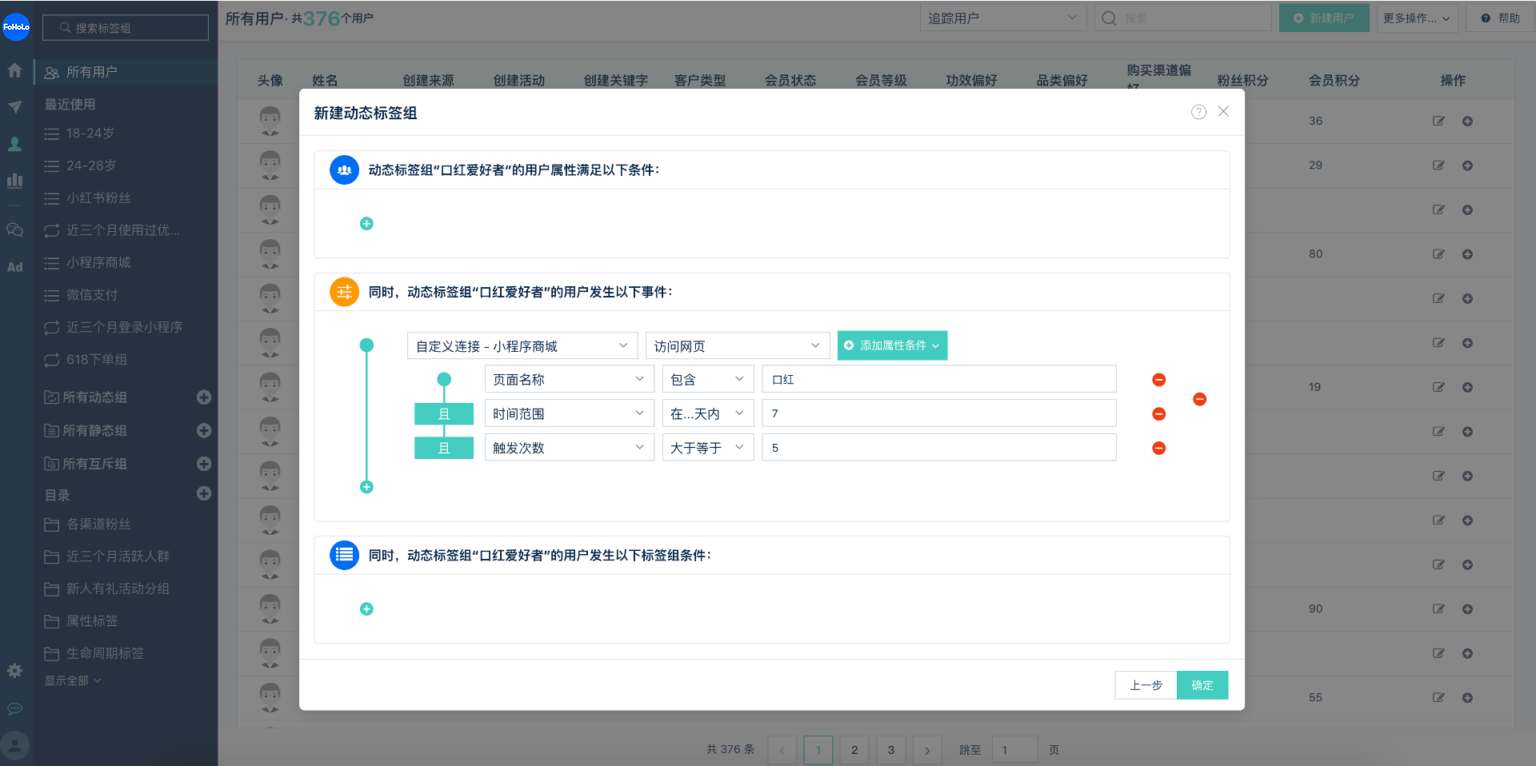Image resolution: width=1536 pixels, height=766 pixels.
Task: Add a user attribute condition with plus icon
Action: (x=366, y=224)
